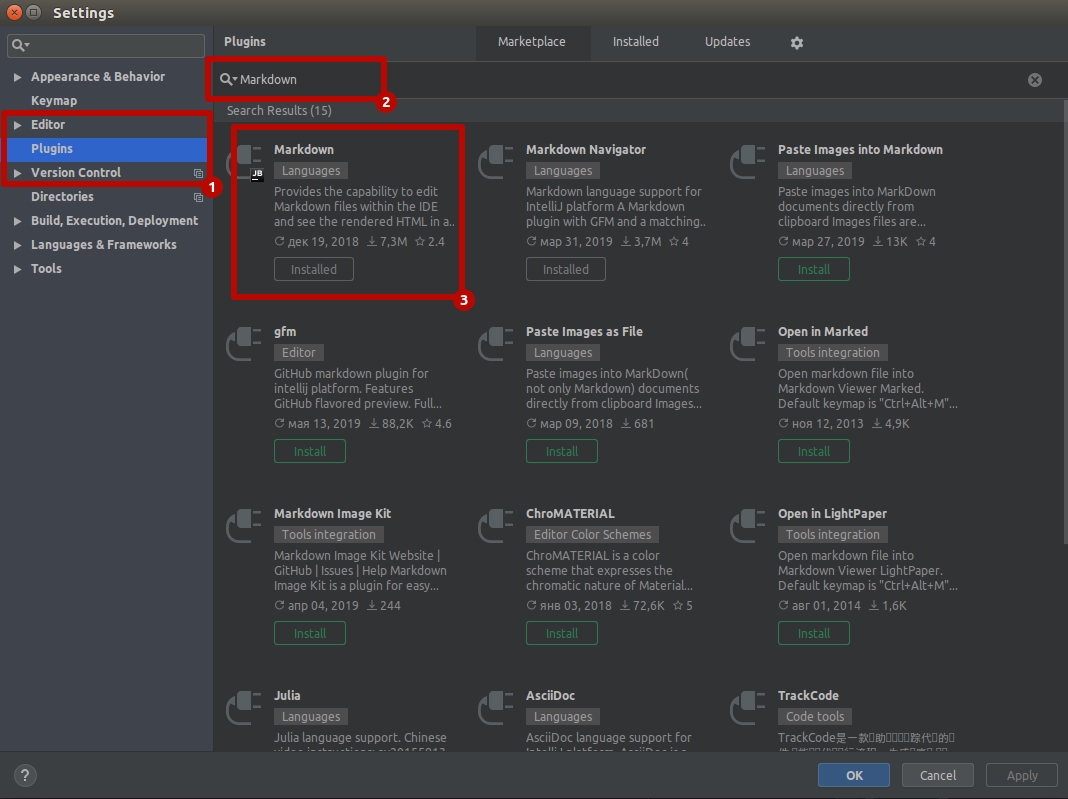
Task: Click the Open in Marked plugin icon
Action: [x=748, y=345]
